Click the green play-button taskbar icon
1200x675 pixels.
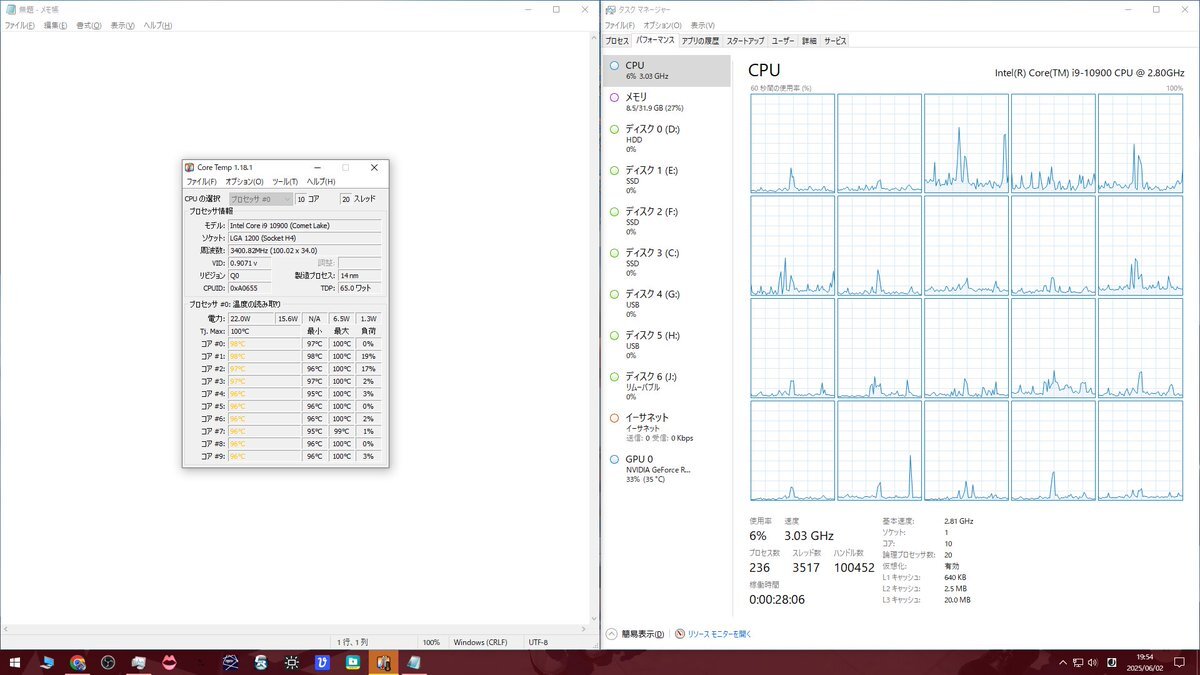pos(352,662)
